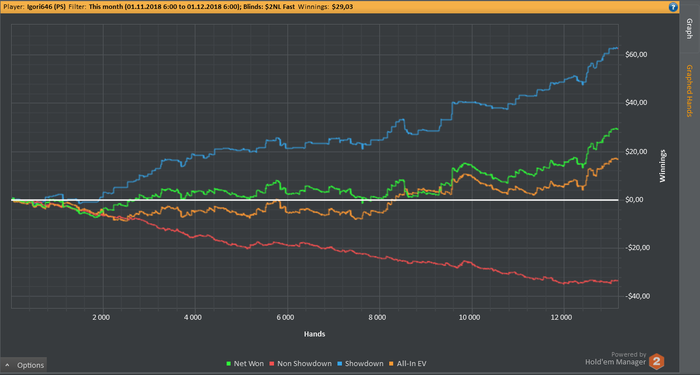Toggle the Net Won legend entry
This screenshot has width=700, height=375.
point(245,364)
